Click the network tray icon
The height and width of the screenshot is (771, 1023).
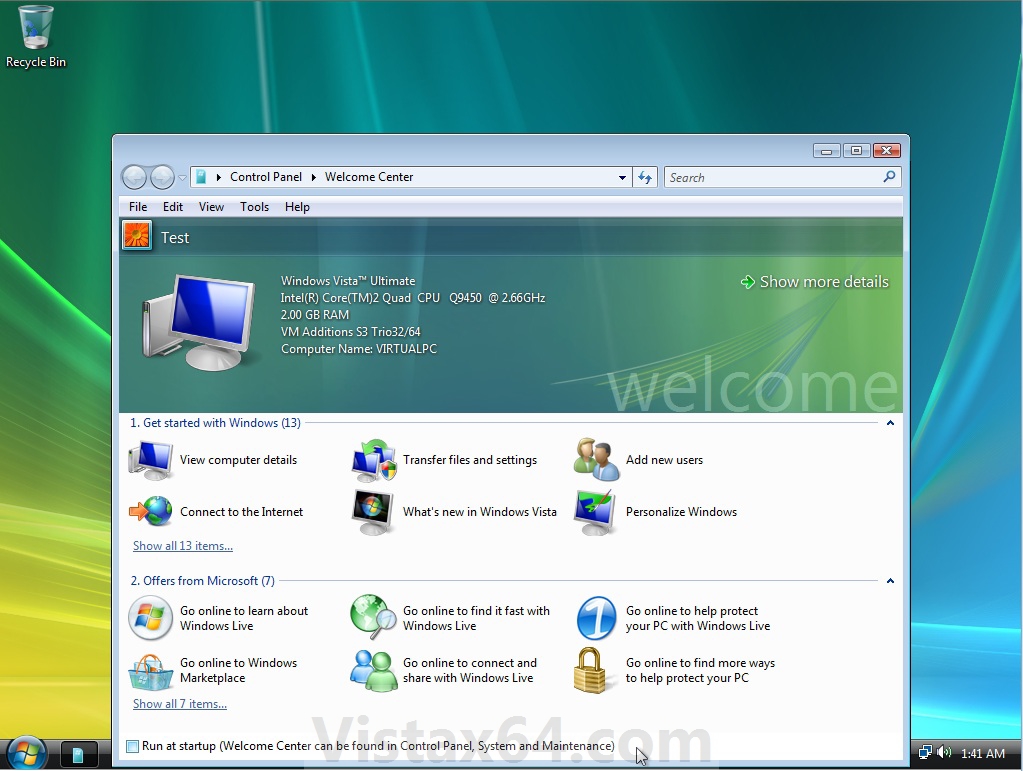coord(925,753)
